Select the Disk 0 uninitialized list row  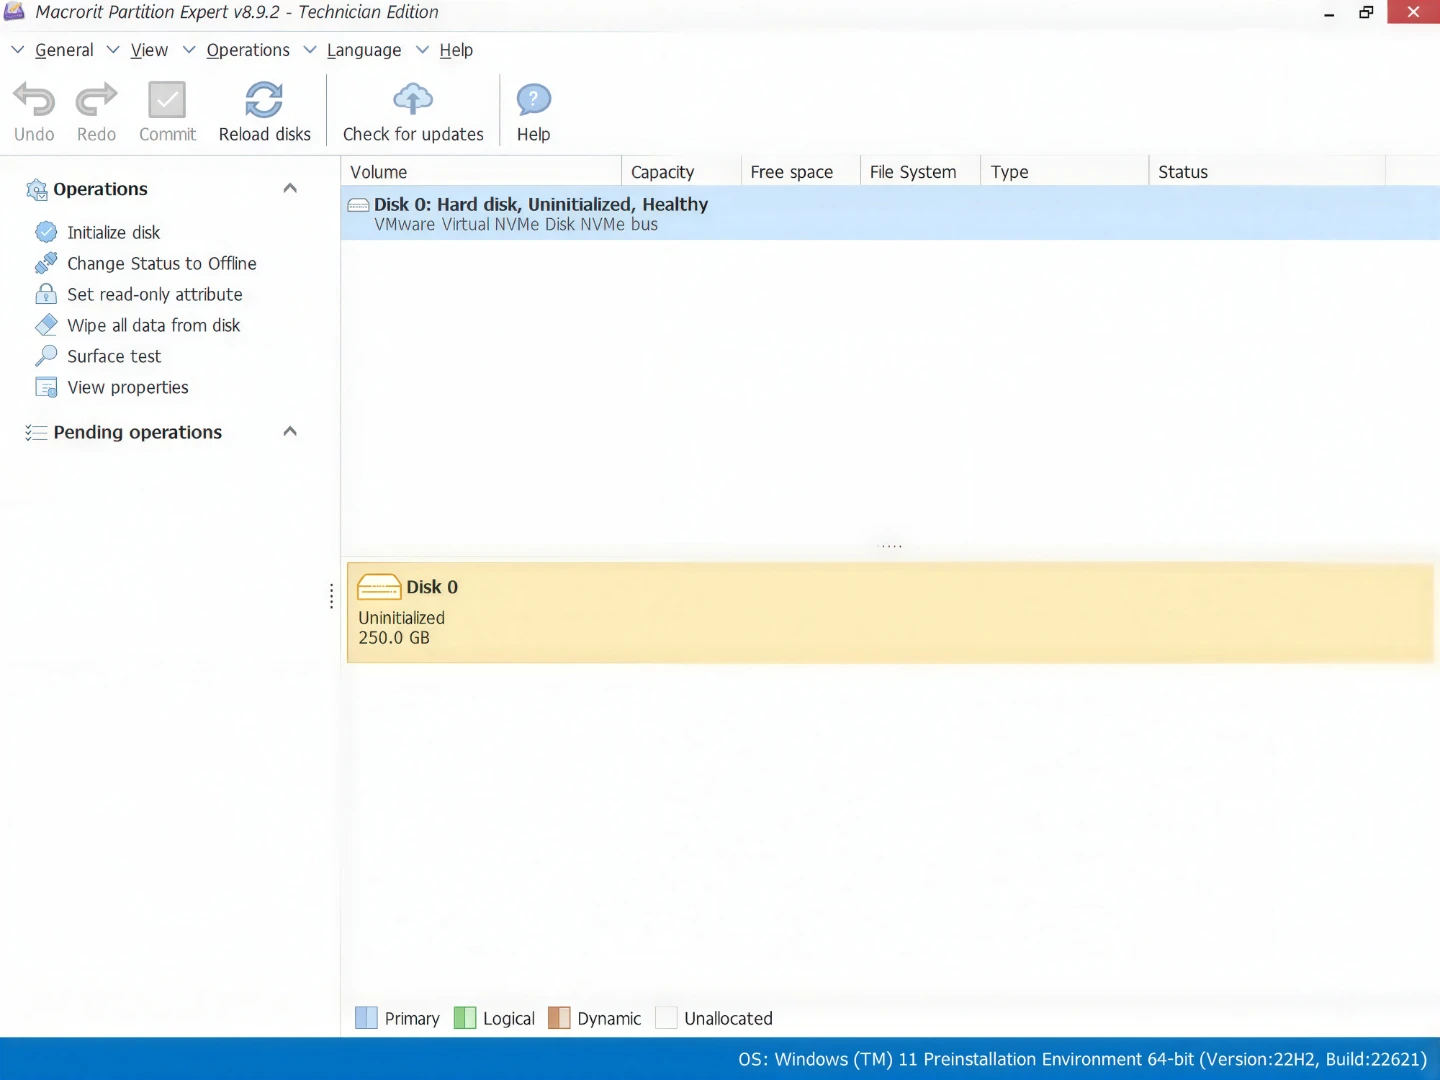tap(890, 213)
